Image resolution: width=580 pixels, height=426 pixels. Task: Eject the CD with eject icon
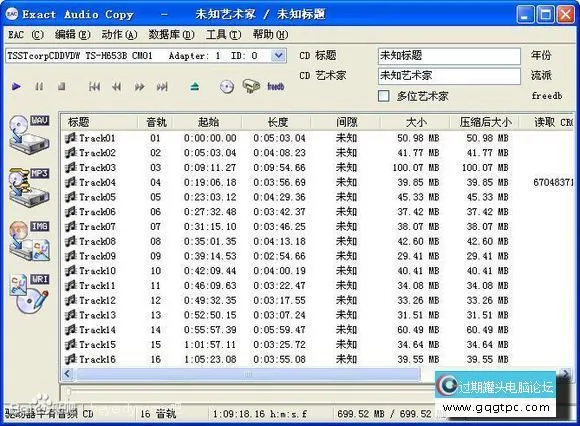[x=195, y=87]
